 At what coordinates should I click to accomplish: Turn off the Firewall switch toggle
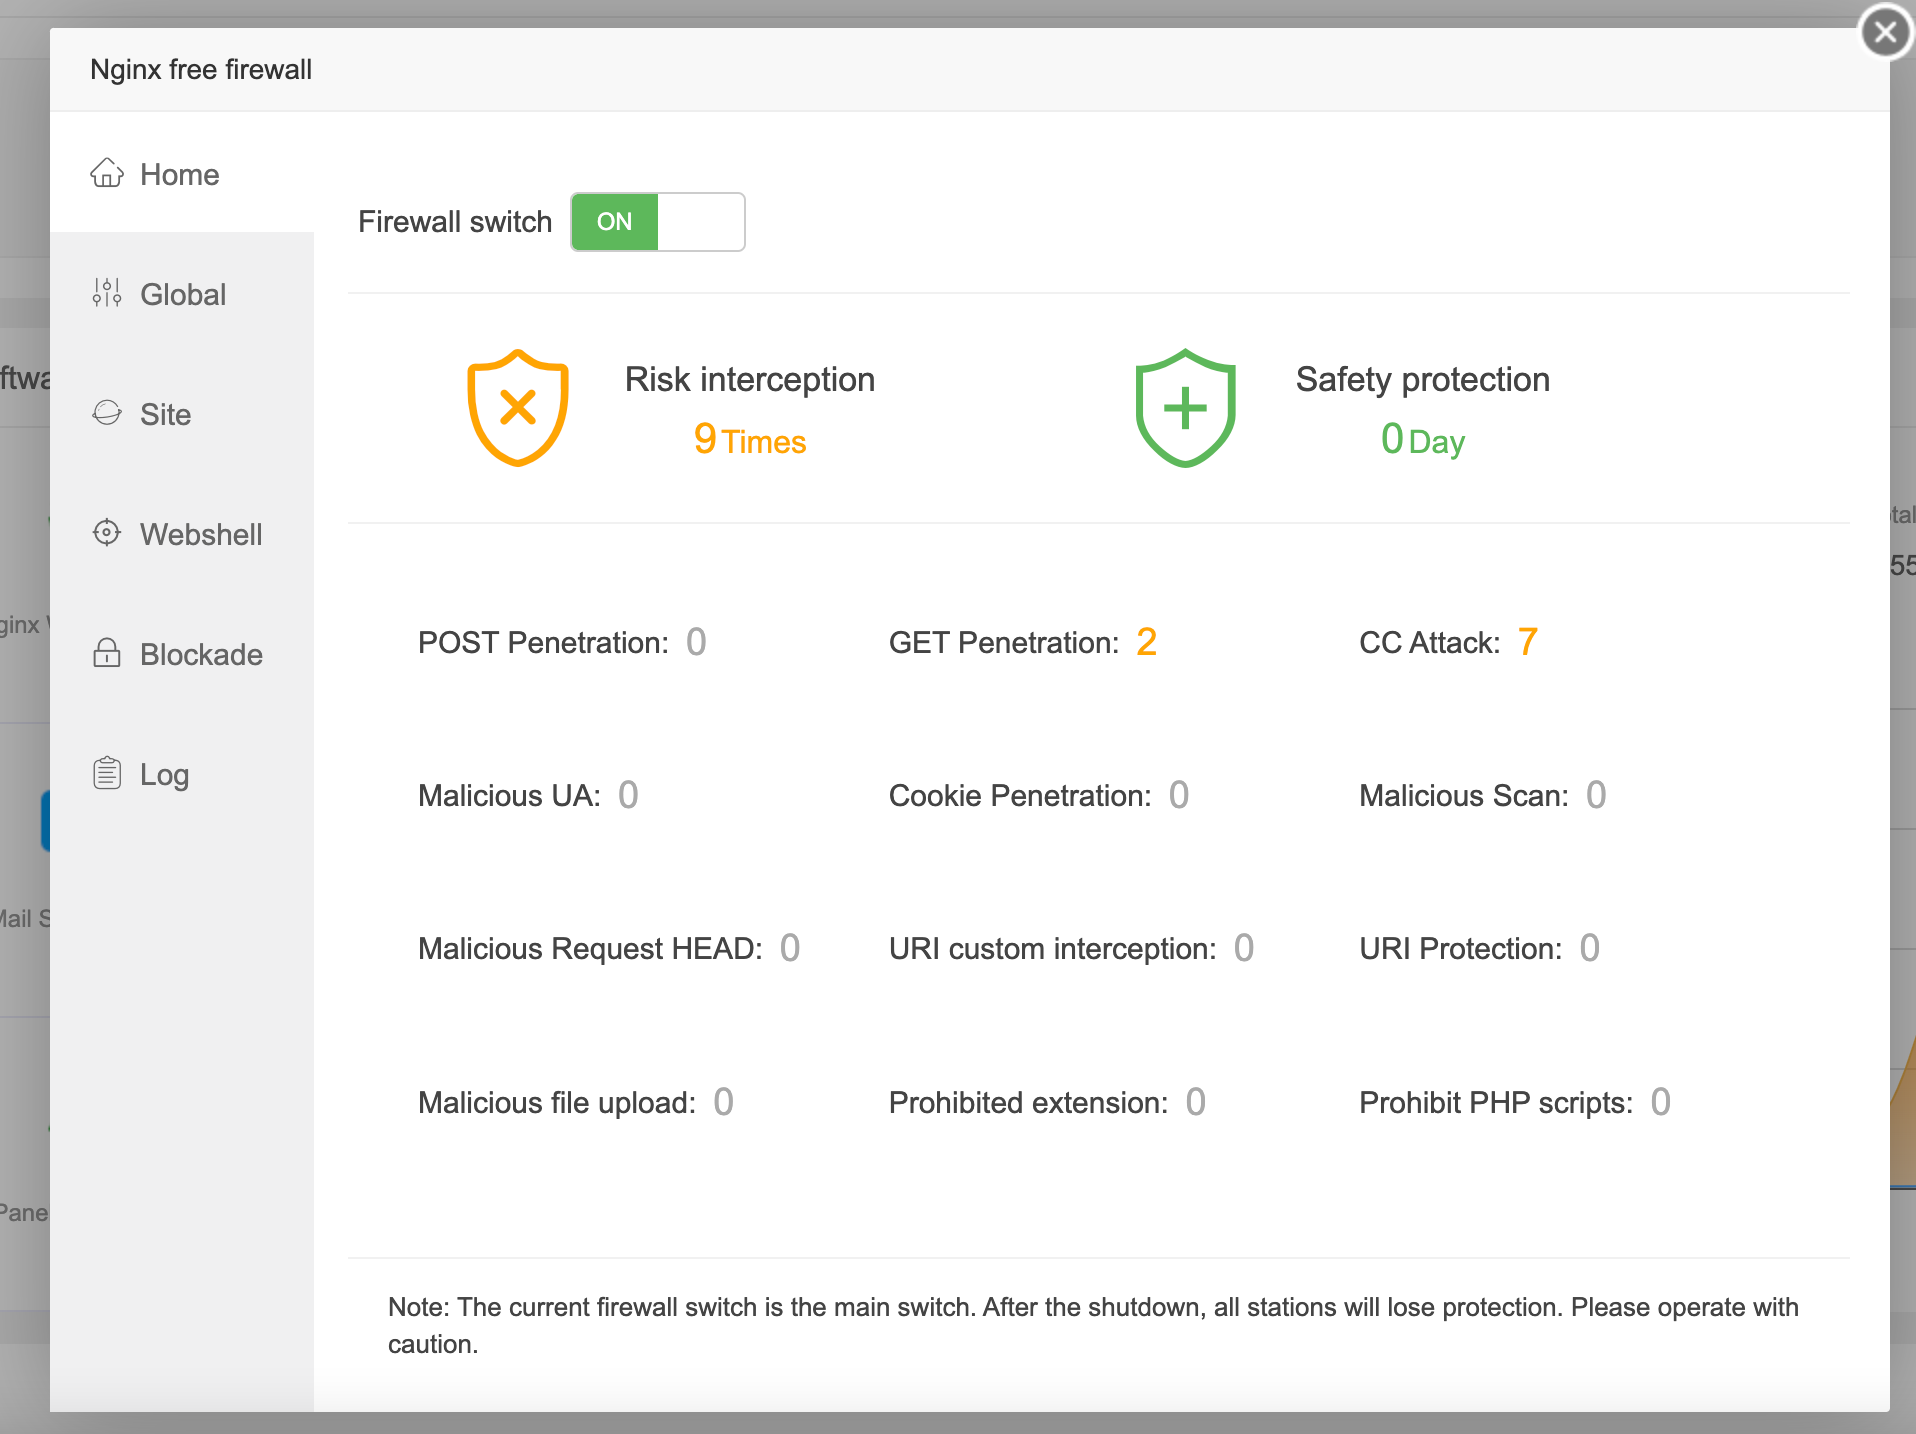657,222
